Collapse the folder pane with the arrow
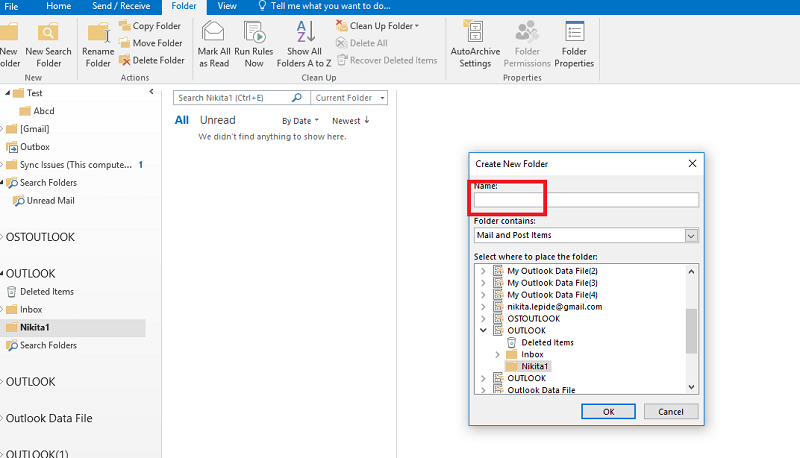The width and height of the screenshot is (800, 458). click(151, 92)
